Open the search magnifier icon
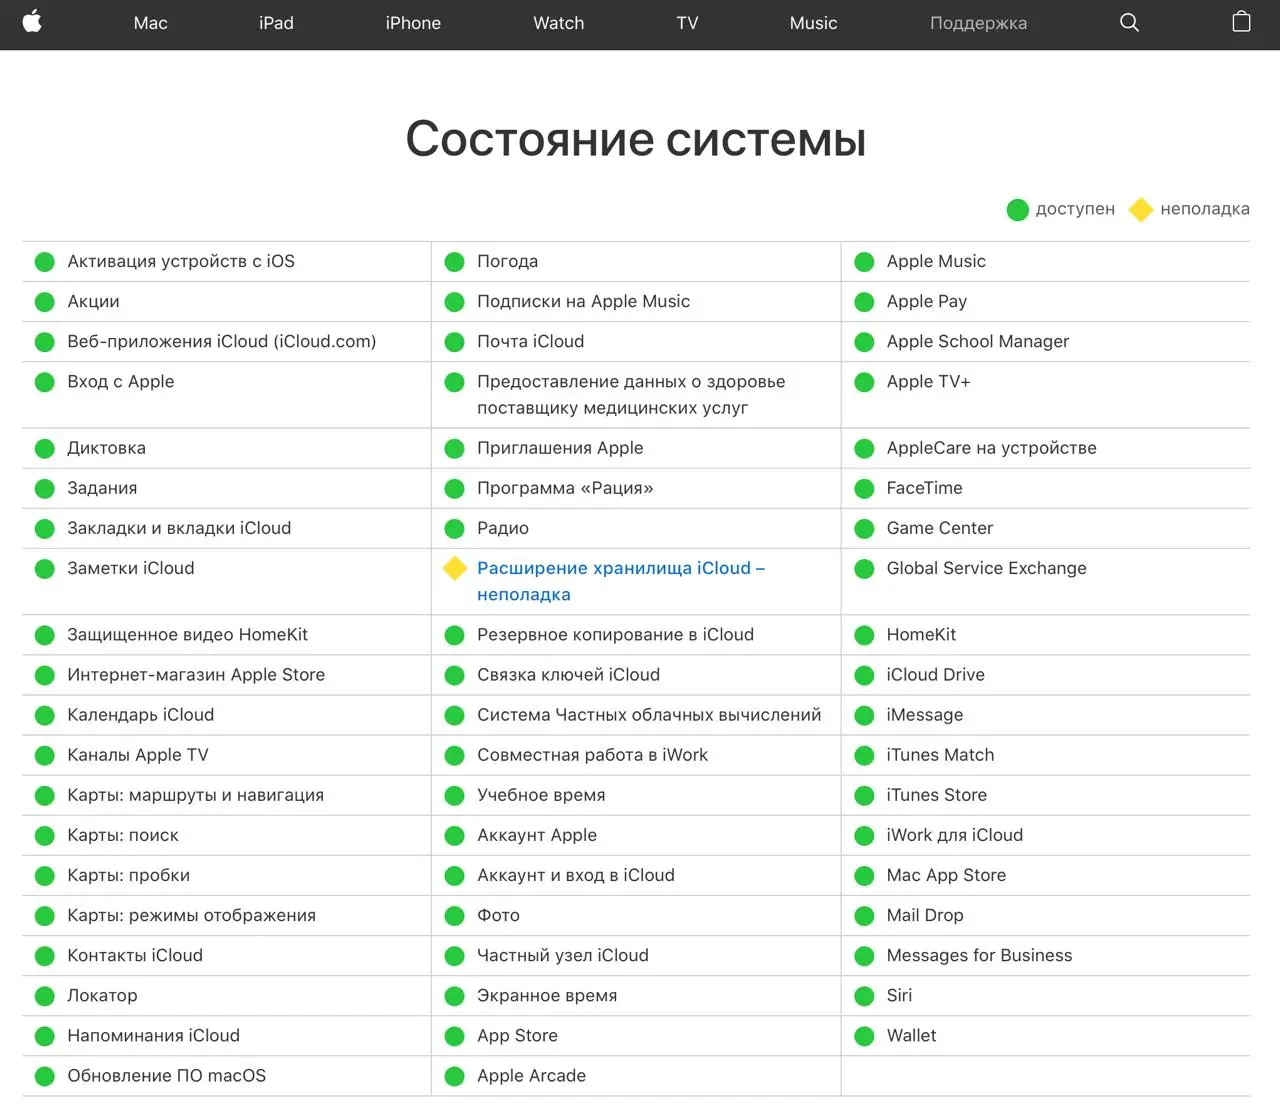 point(1129,22)
